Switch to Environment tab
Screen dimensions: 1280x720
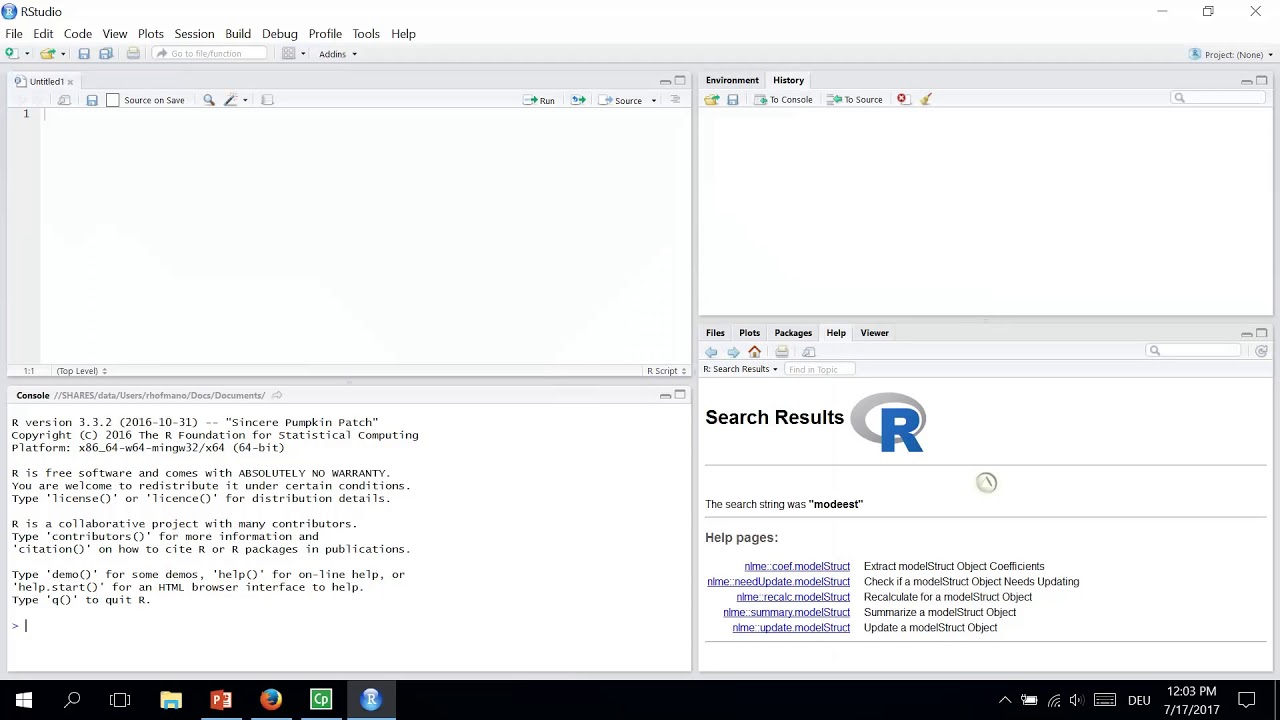(x=732, y=80)
